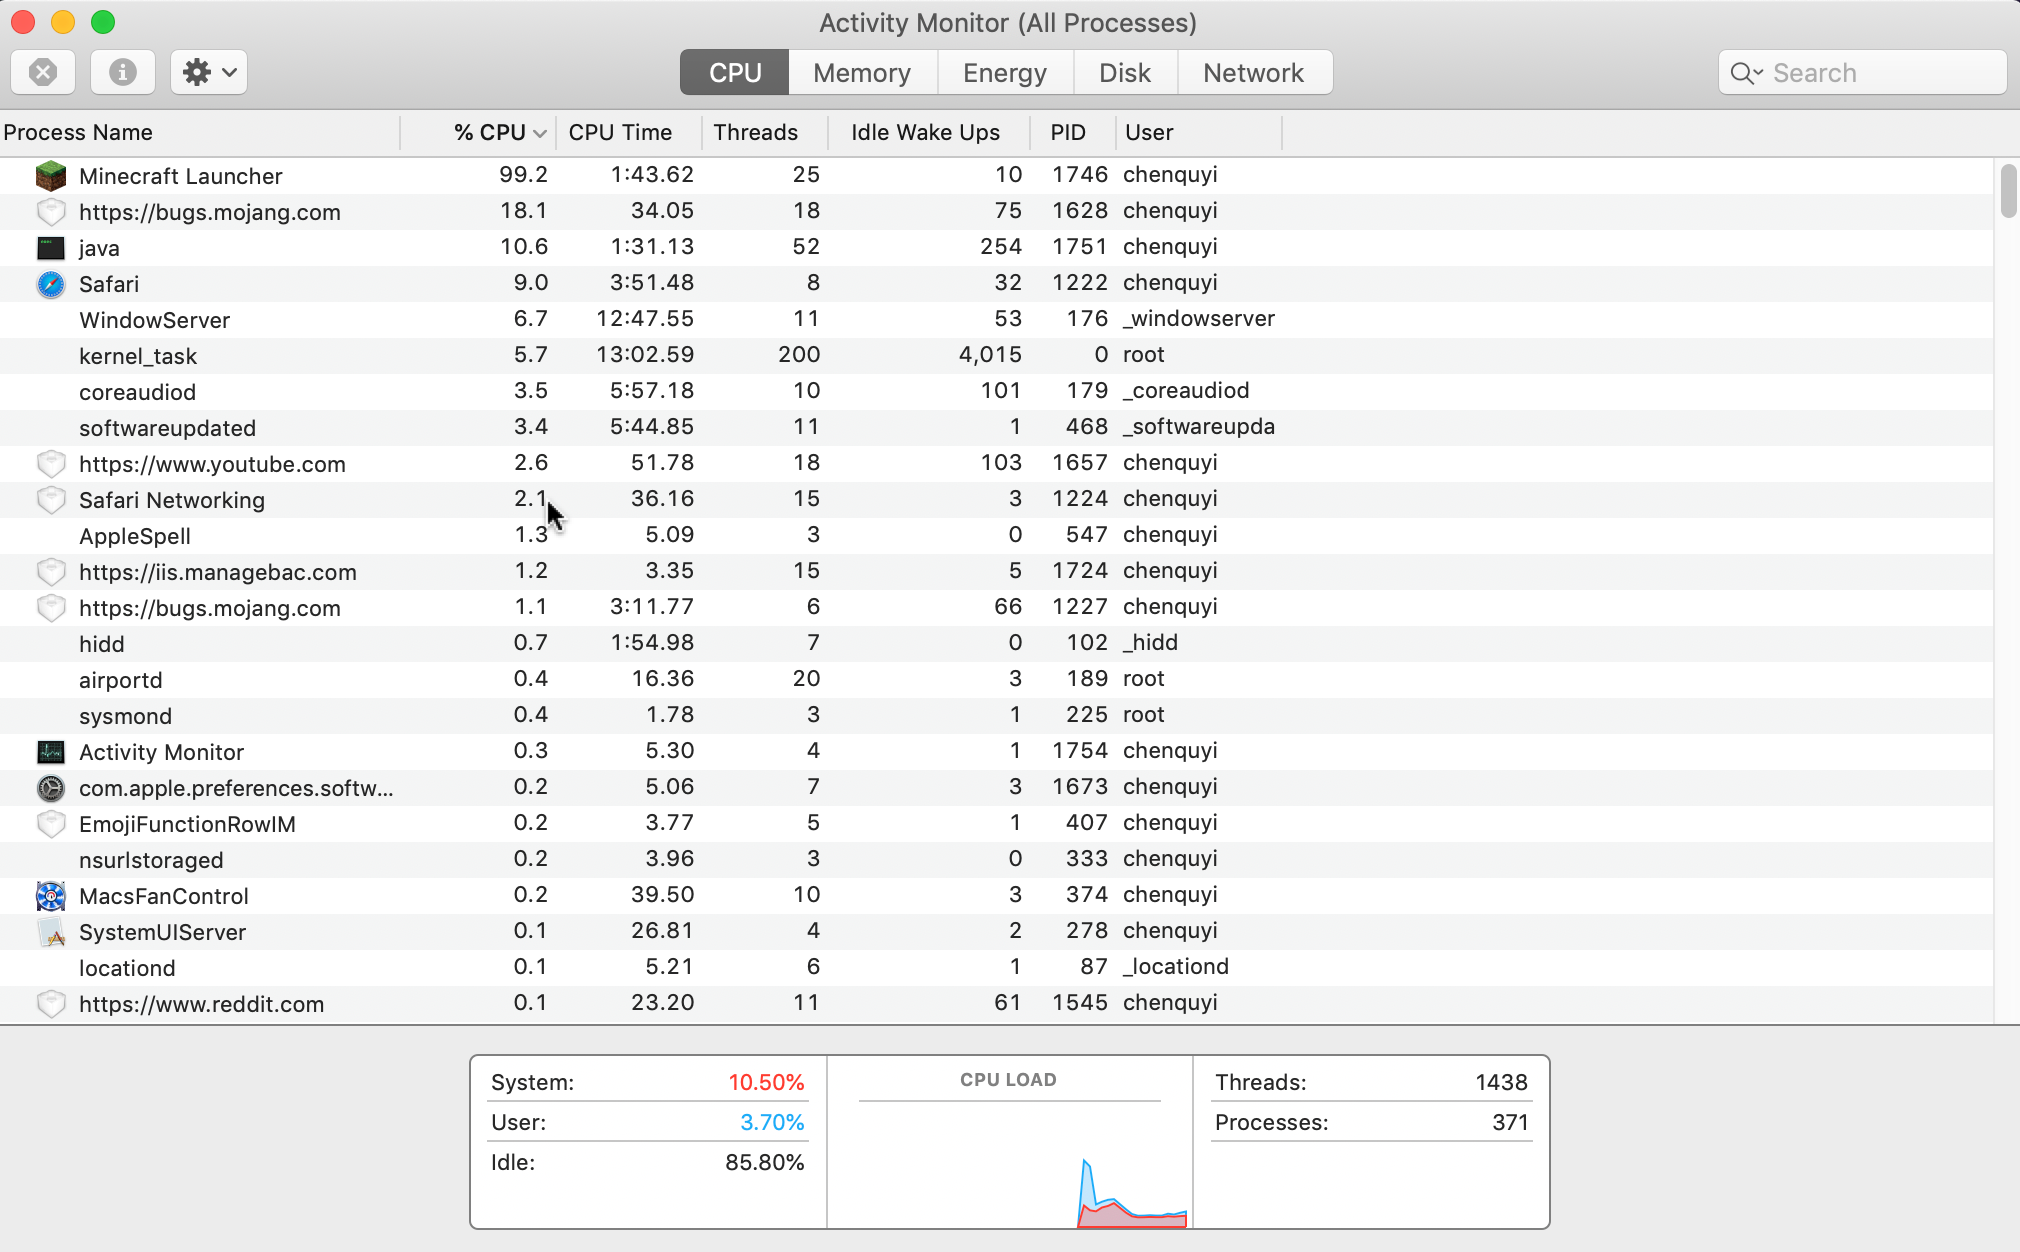Toggle sort order on % CPU column
Viewport: 2020px width, 1252px height.
498,132
